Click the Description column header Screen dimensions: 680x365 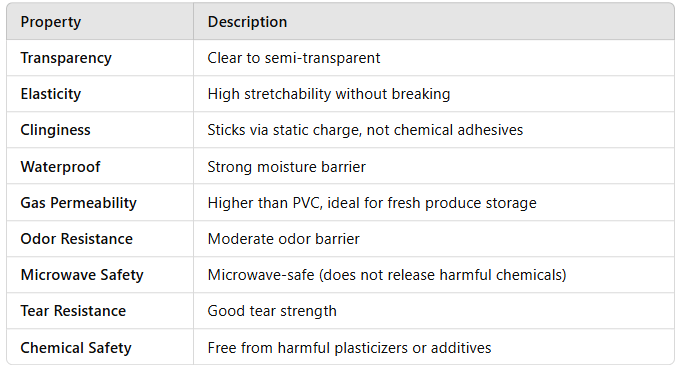[x=434, y=22]
